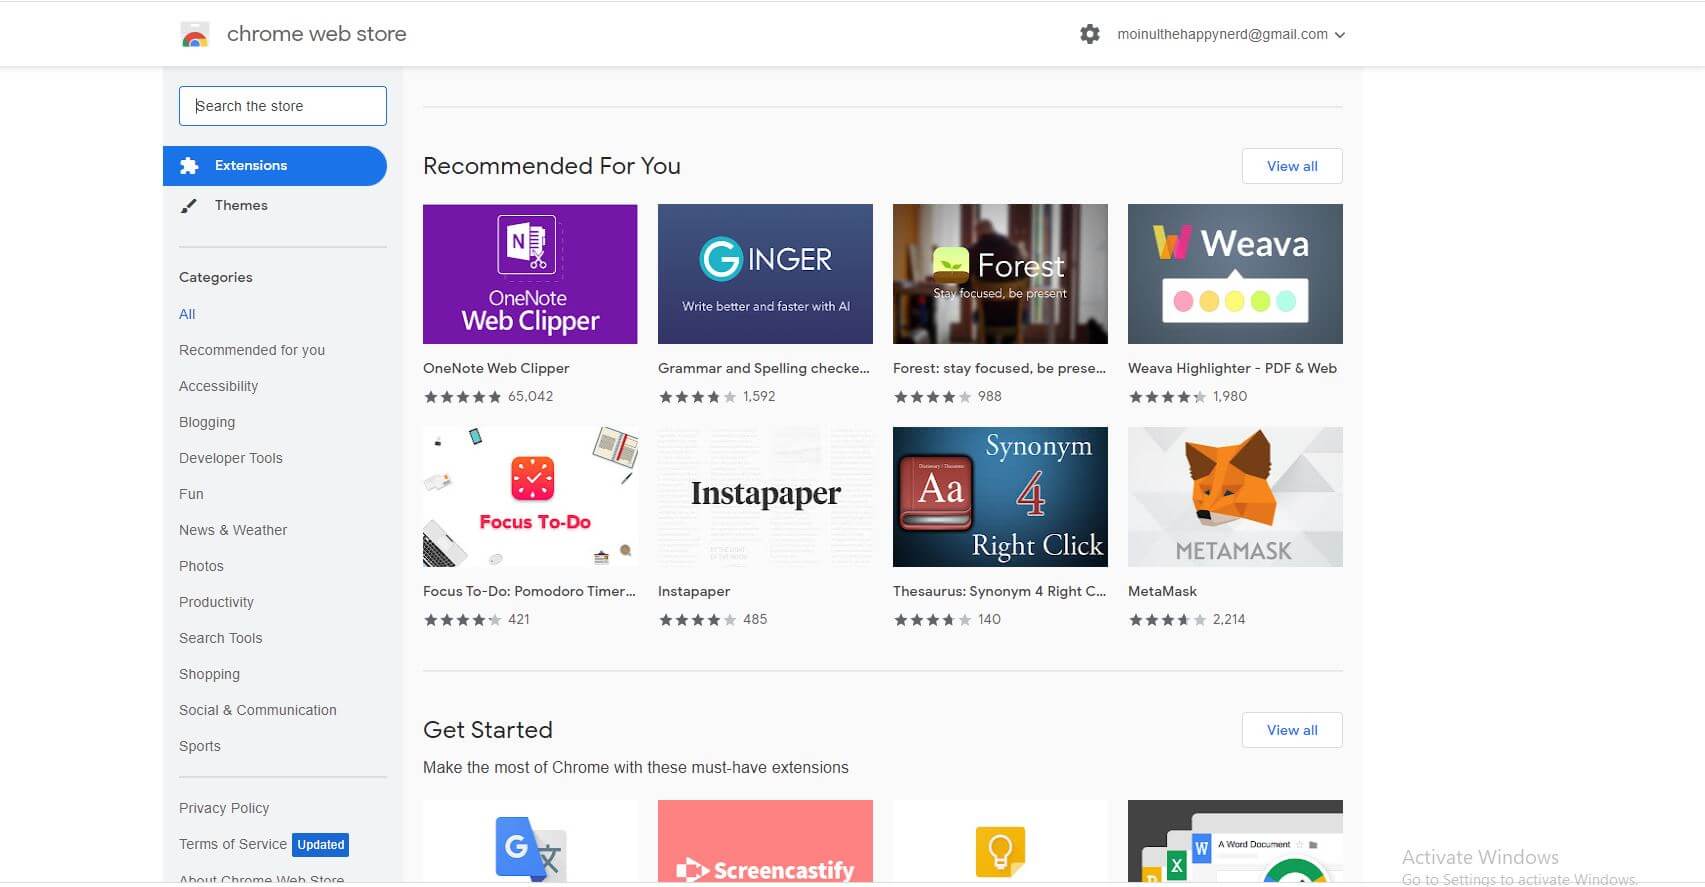Viewport: 1705px width, 887px height.
Task: View all Get Started extensions
Action: point(1292,730)
